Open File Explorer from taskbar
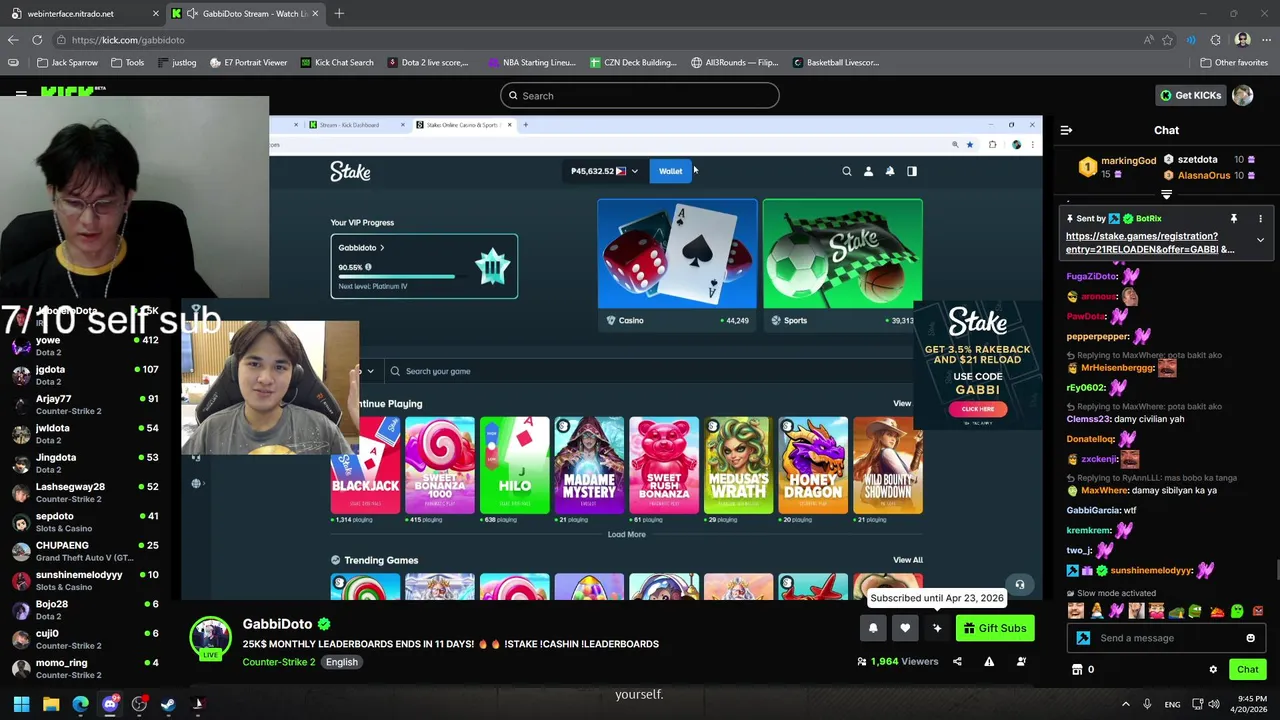The width and height of the screenshot is (1280, 720). point(51,704)
